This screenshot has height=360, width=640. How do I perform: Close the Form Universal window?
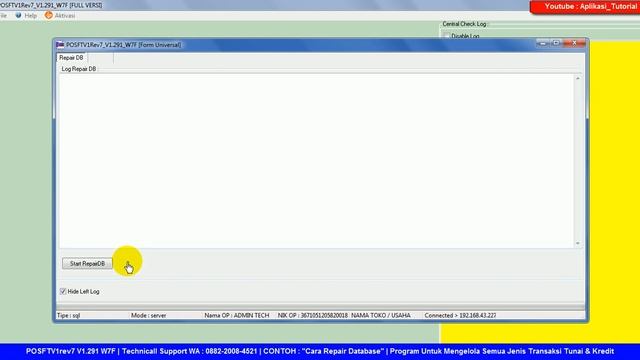574,43
